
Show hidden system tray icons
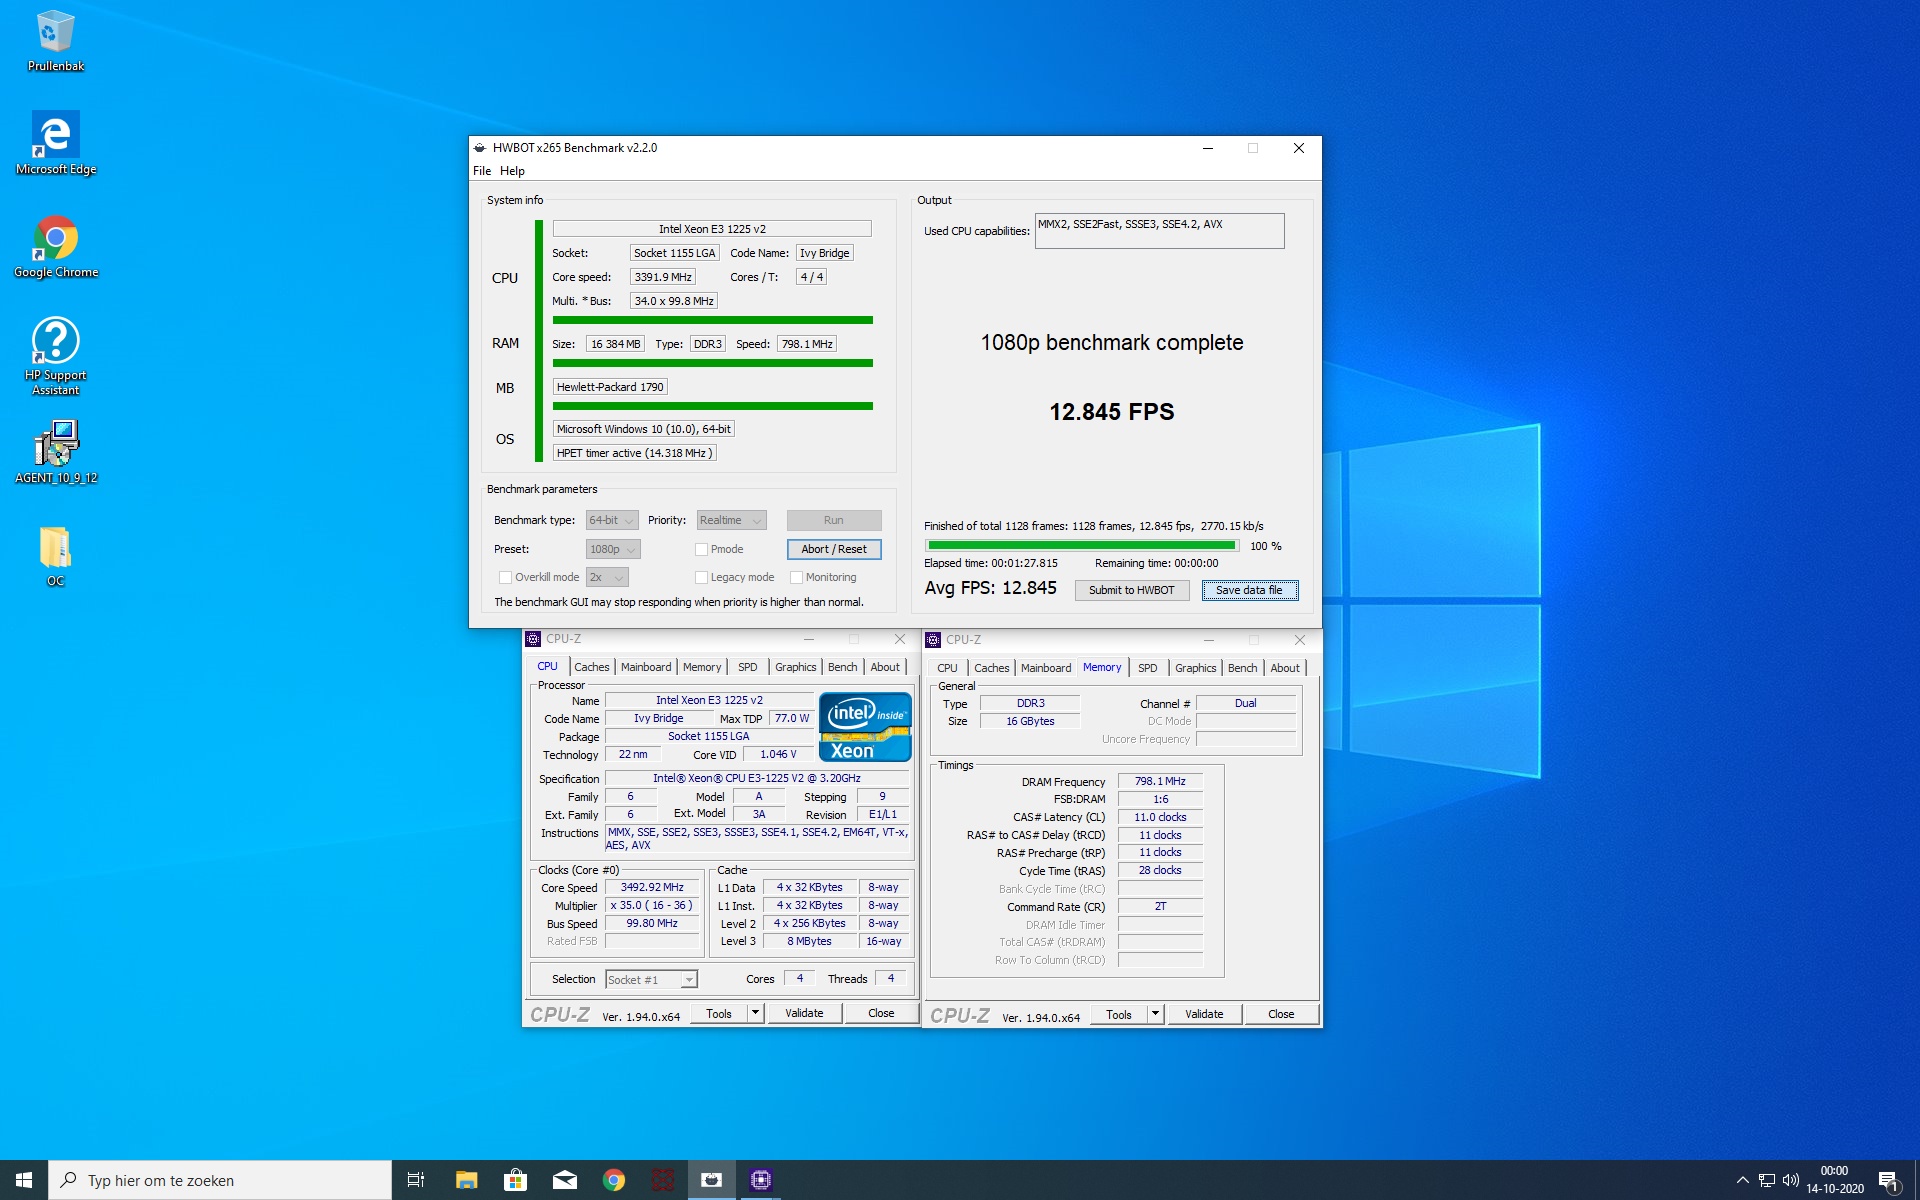pyautogui.click(x=1742, y=1180)
